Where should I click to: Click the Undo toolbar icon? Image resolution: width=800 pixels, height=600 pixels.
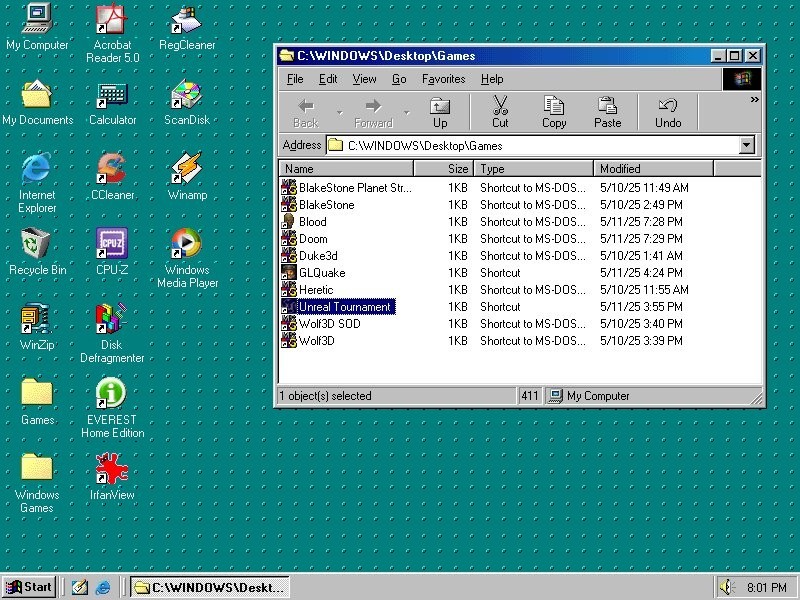pyautogui.click(x=668, y=111)
